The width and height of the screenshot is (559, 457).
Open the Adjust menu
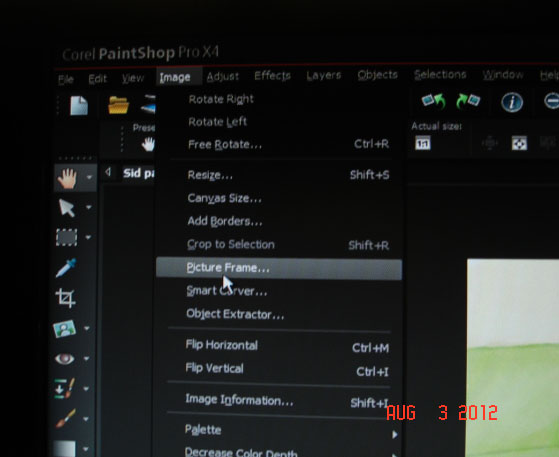point(223,76)
